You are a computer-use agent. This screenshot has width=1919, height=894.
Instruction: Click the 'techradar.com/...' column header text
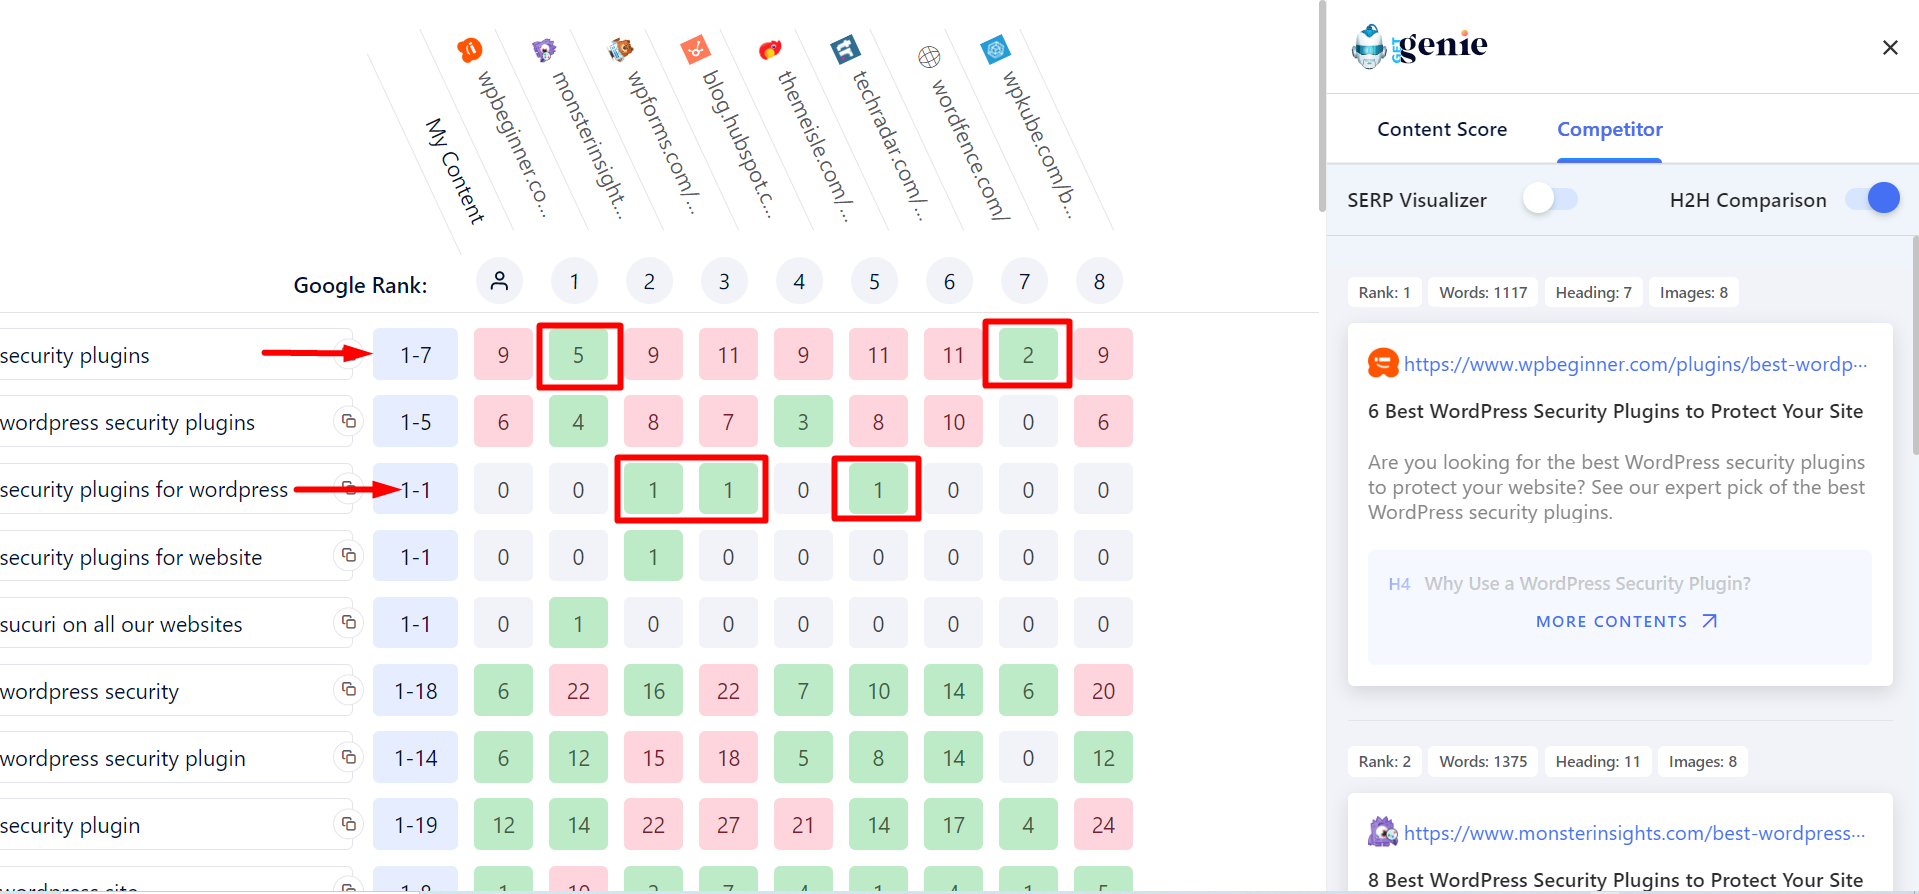point(888,145)
